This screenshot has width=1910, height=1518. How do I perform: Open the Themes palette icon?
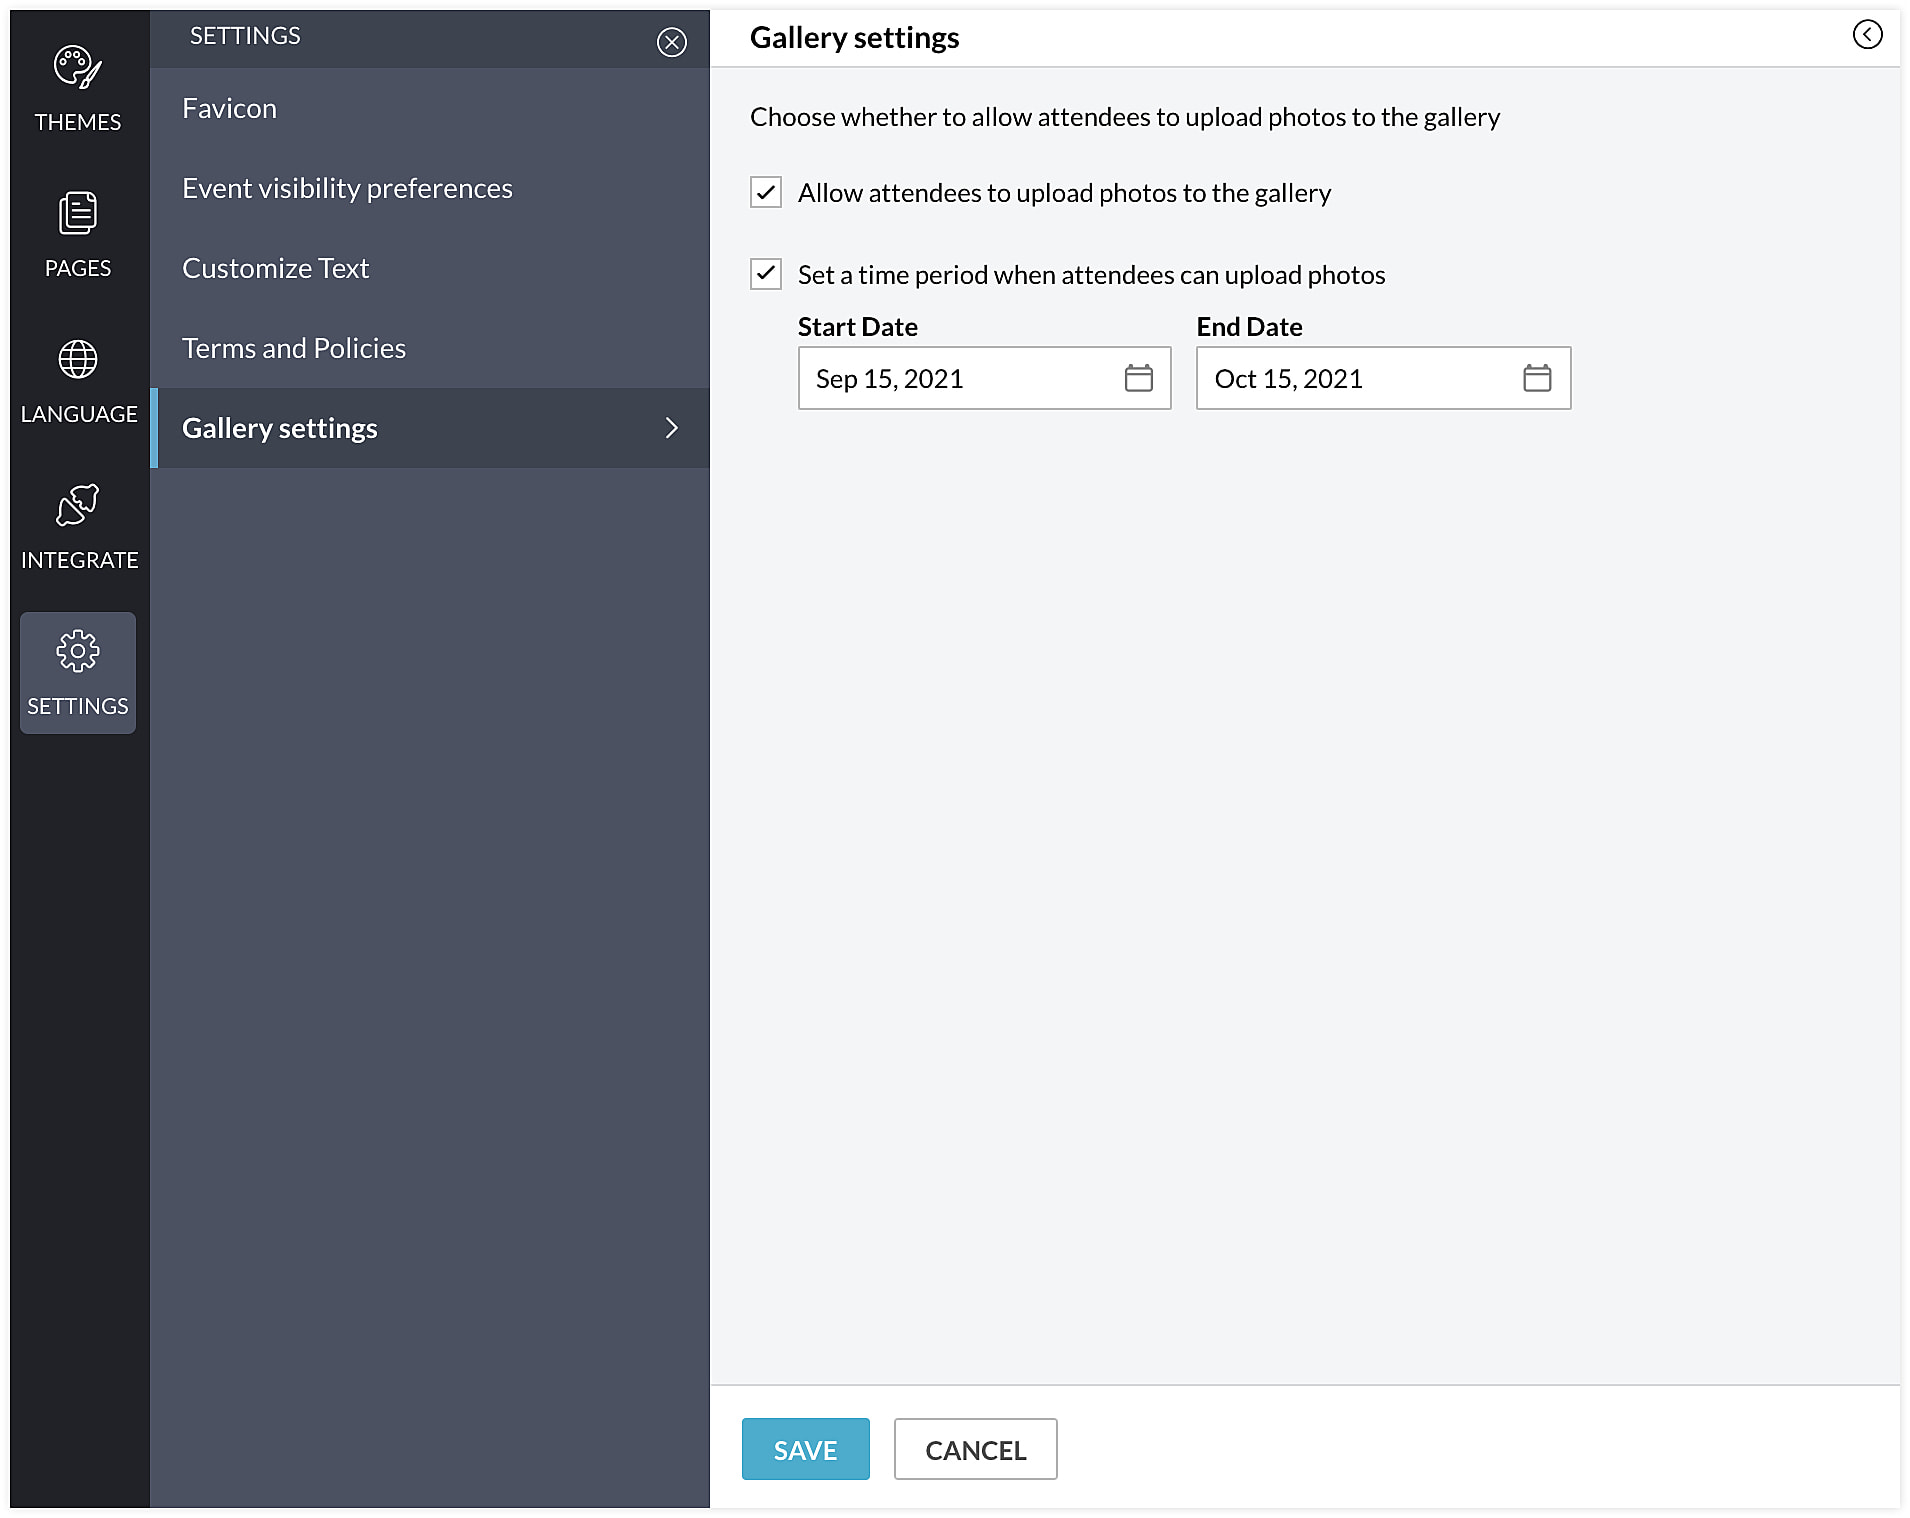click(x=77, y=68)
